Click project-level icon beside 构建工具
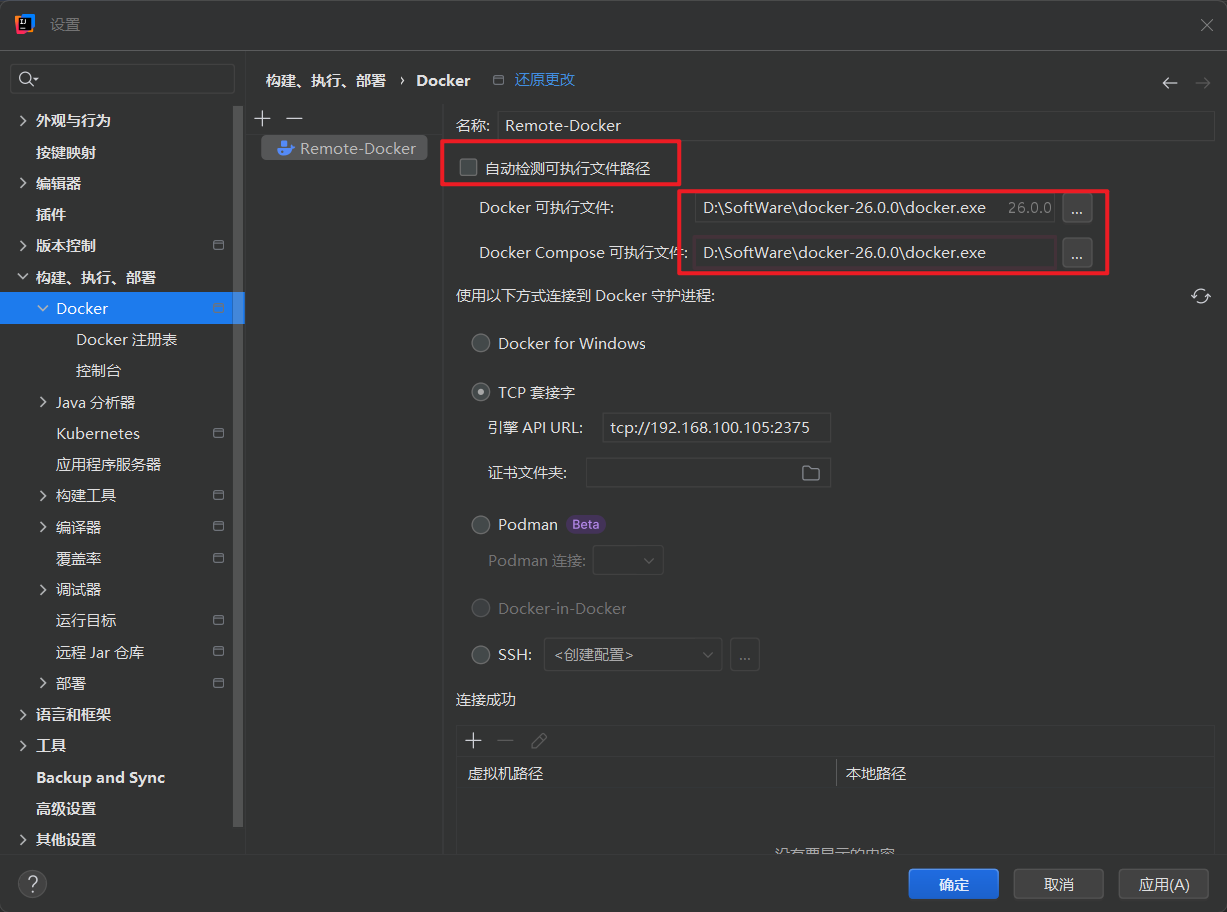Viewport: 1227px width, 912px height. 218,495
